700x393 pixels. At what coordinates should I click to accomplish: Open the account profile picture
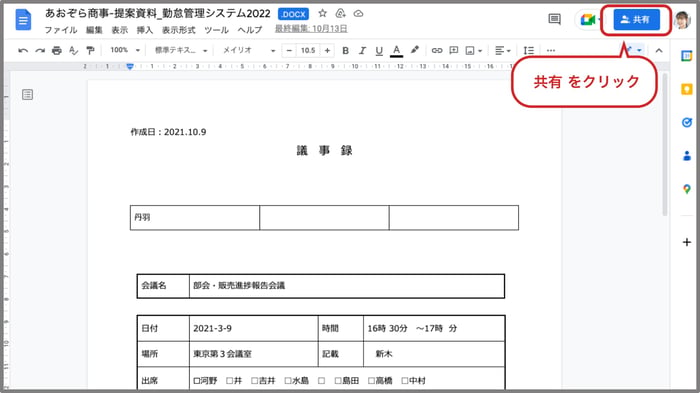[x=682, y=20]
